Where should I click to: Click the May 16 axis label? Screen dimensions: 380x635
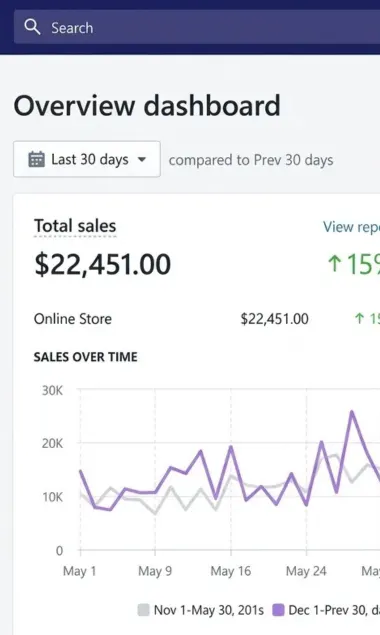click(231, 571)
